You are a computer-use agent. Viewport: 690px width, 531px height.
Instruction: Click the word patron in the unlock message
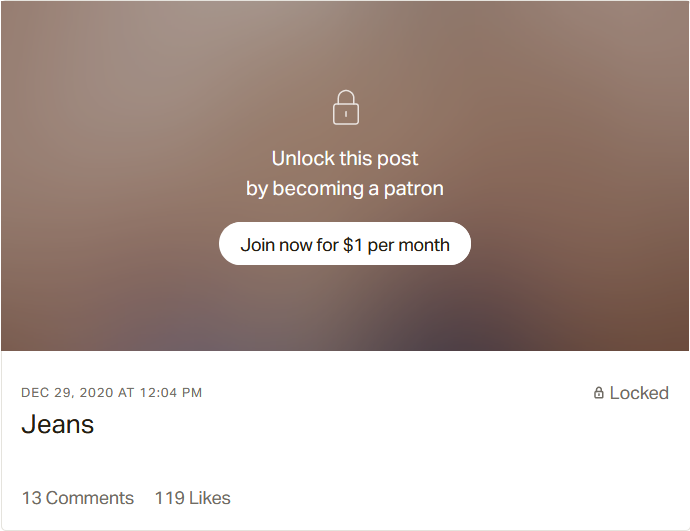pos(416,188)
